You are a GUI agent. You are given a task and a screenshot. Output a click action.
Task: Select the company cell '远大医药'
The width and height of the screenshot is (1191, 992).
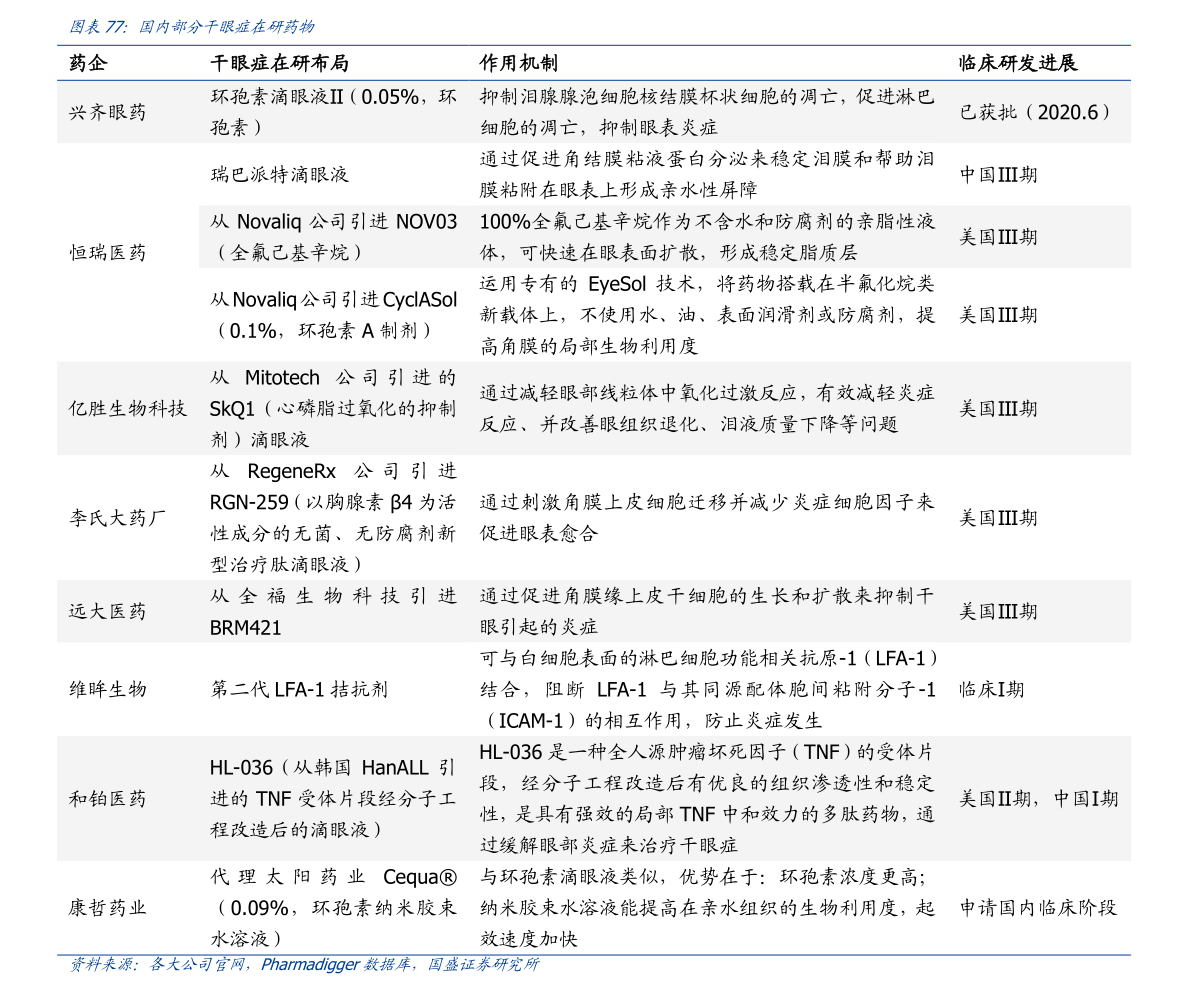(x=108, y=611)
